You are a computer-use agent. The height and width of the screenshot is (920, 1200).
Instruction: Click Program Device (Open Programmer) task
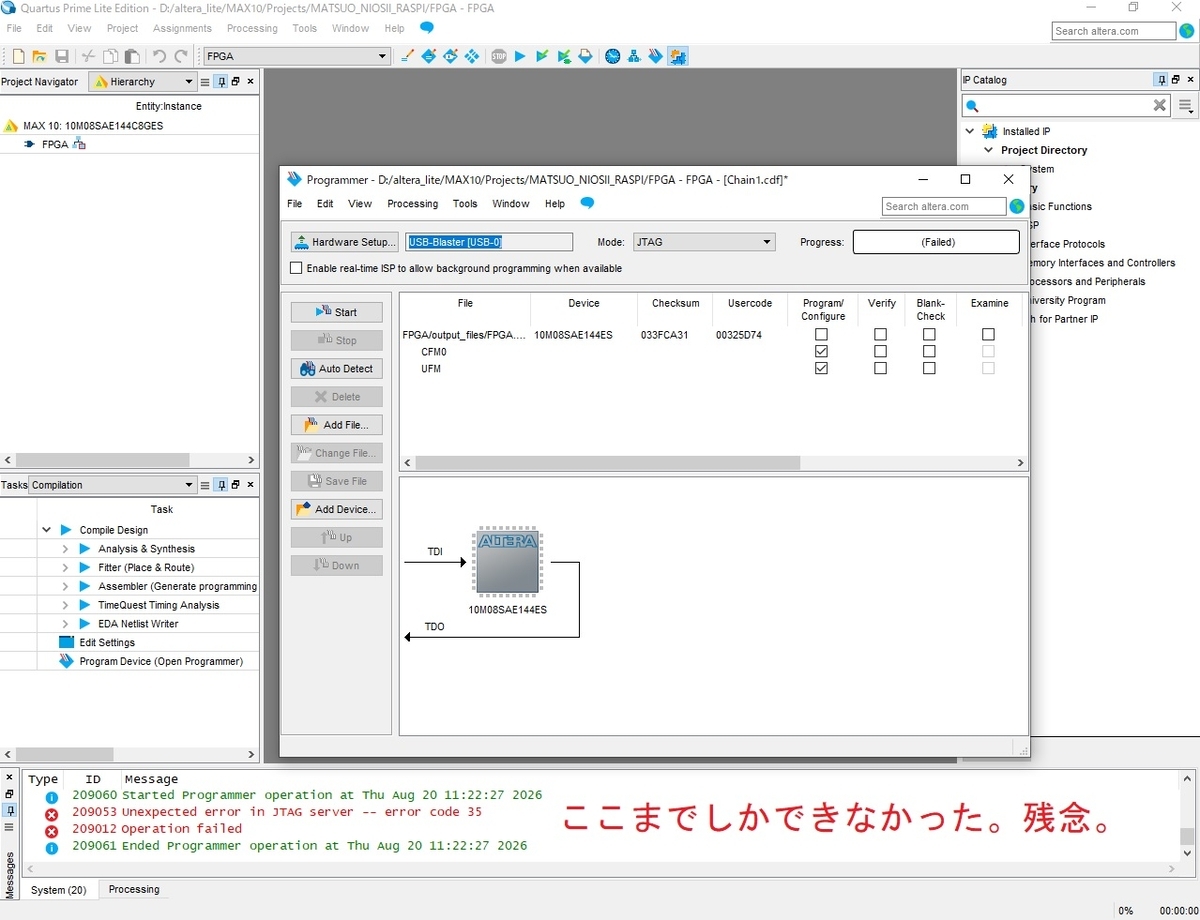(160, 661)
